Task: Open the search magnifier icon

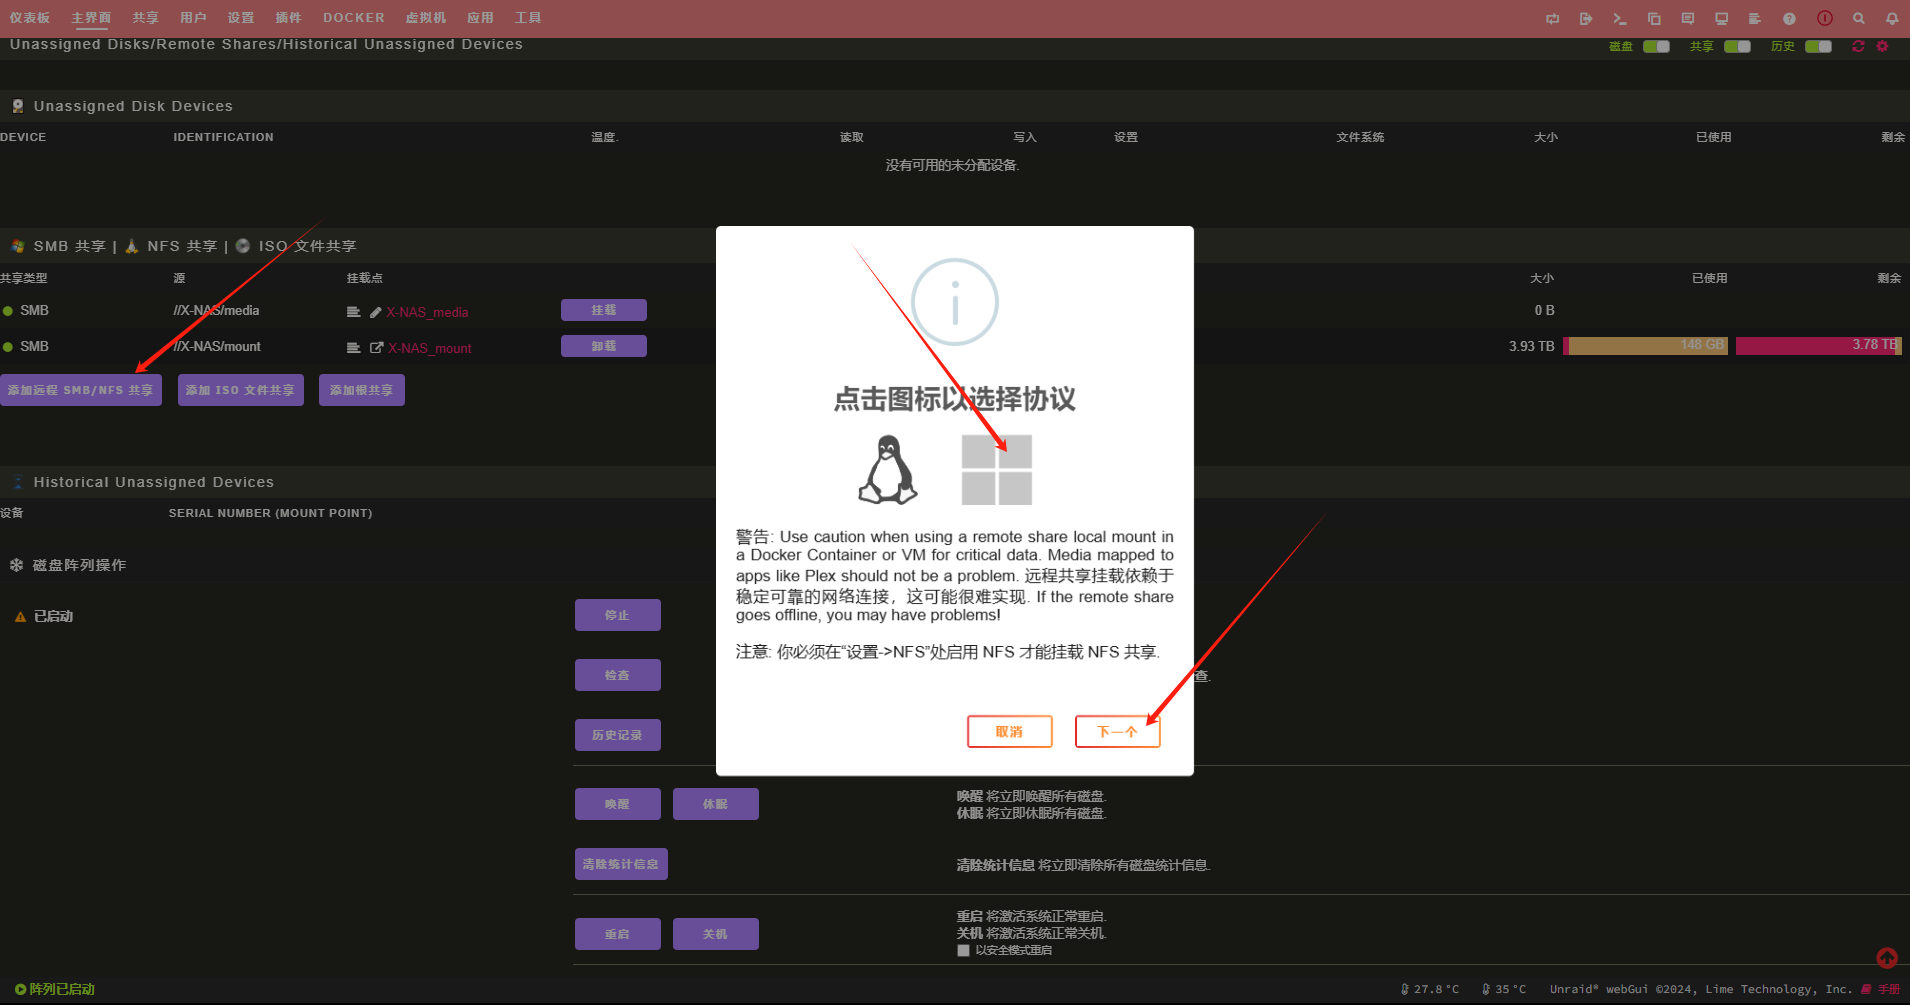Action: (1858, 19)
